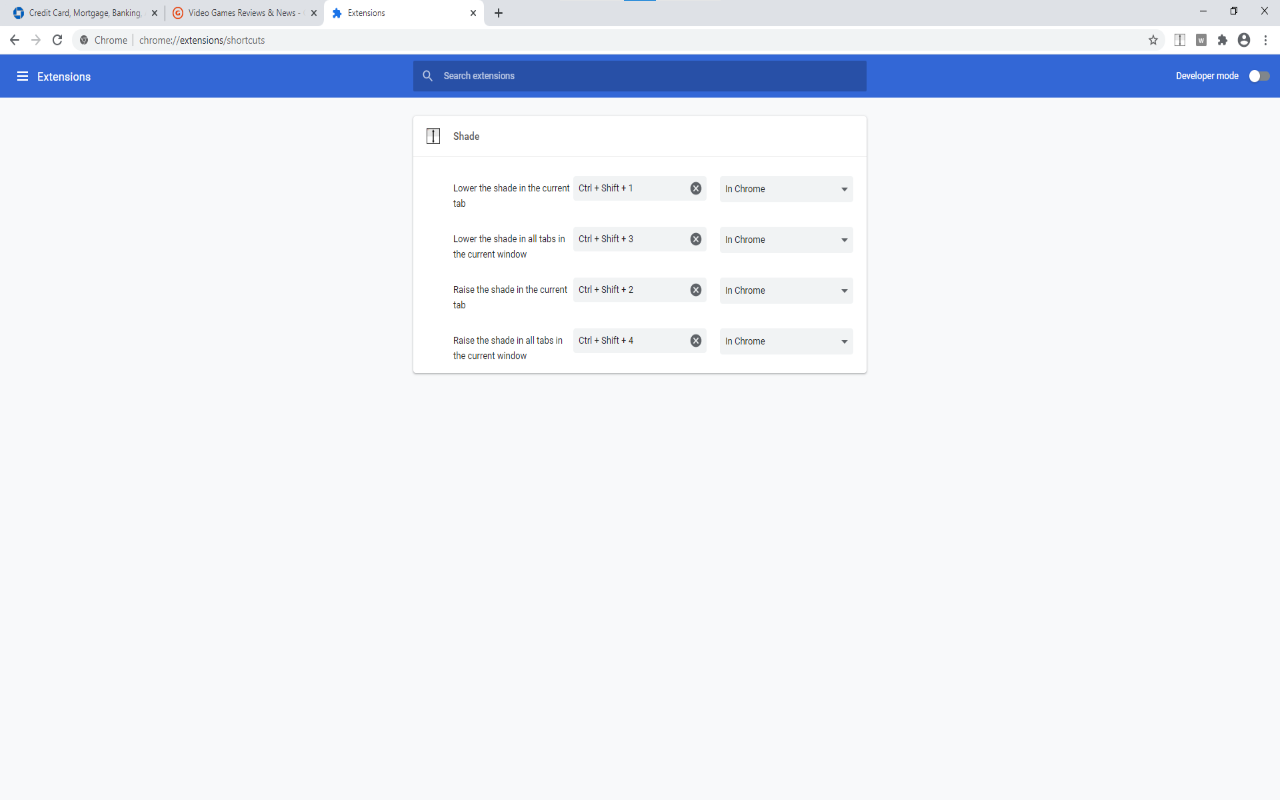Clear the Ctrl + Shift + 1 shortcut
Viewport: 1280px width, 800px height.
tap(696, 188)
